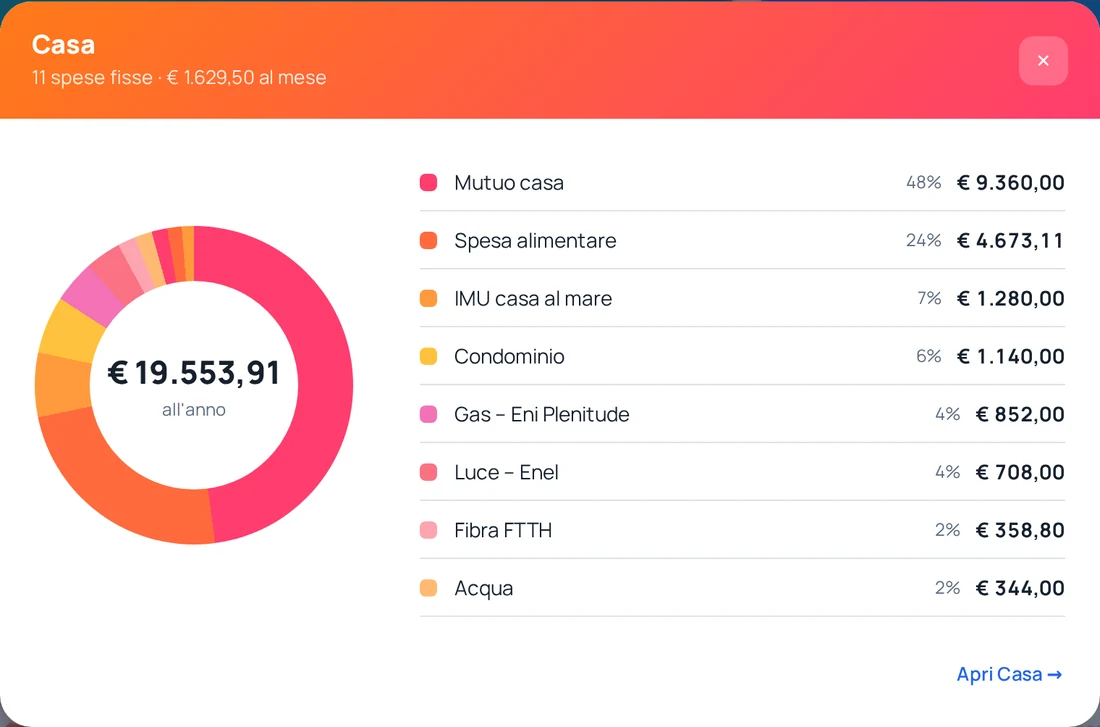Click the amount '€ 344,00'

(1020, 588)
